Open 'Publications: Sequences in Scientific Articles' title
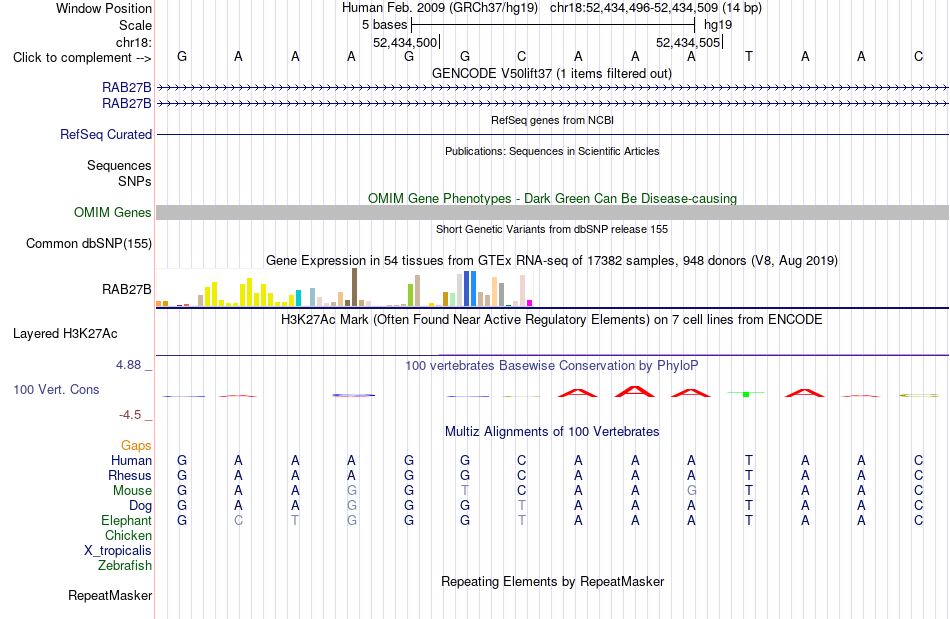The width and height of the screenshot is (950, 619). pos(552,151)
